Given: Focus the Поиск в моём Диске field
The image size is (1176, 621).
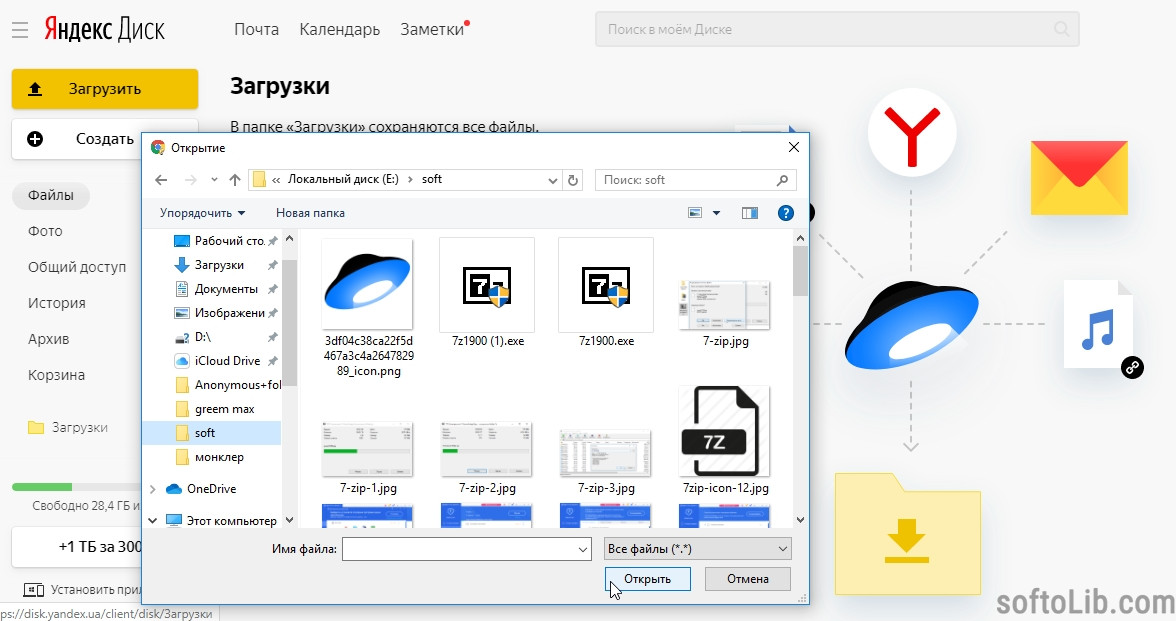Looking at the screenshot, I should pyautogui.click(x=837, y=29).
